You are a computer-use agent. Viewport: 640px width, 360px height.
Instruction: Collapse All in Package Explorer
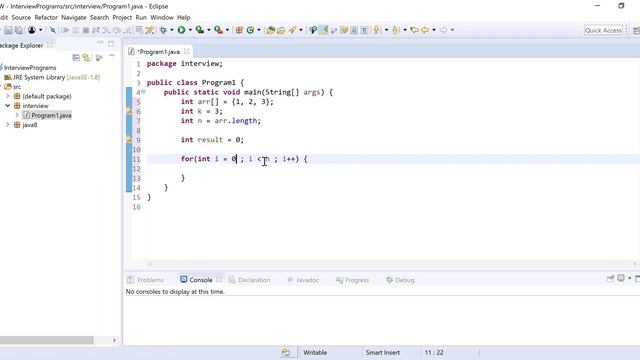[76, 58]
